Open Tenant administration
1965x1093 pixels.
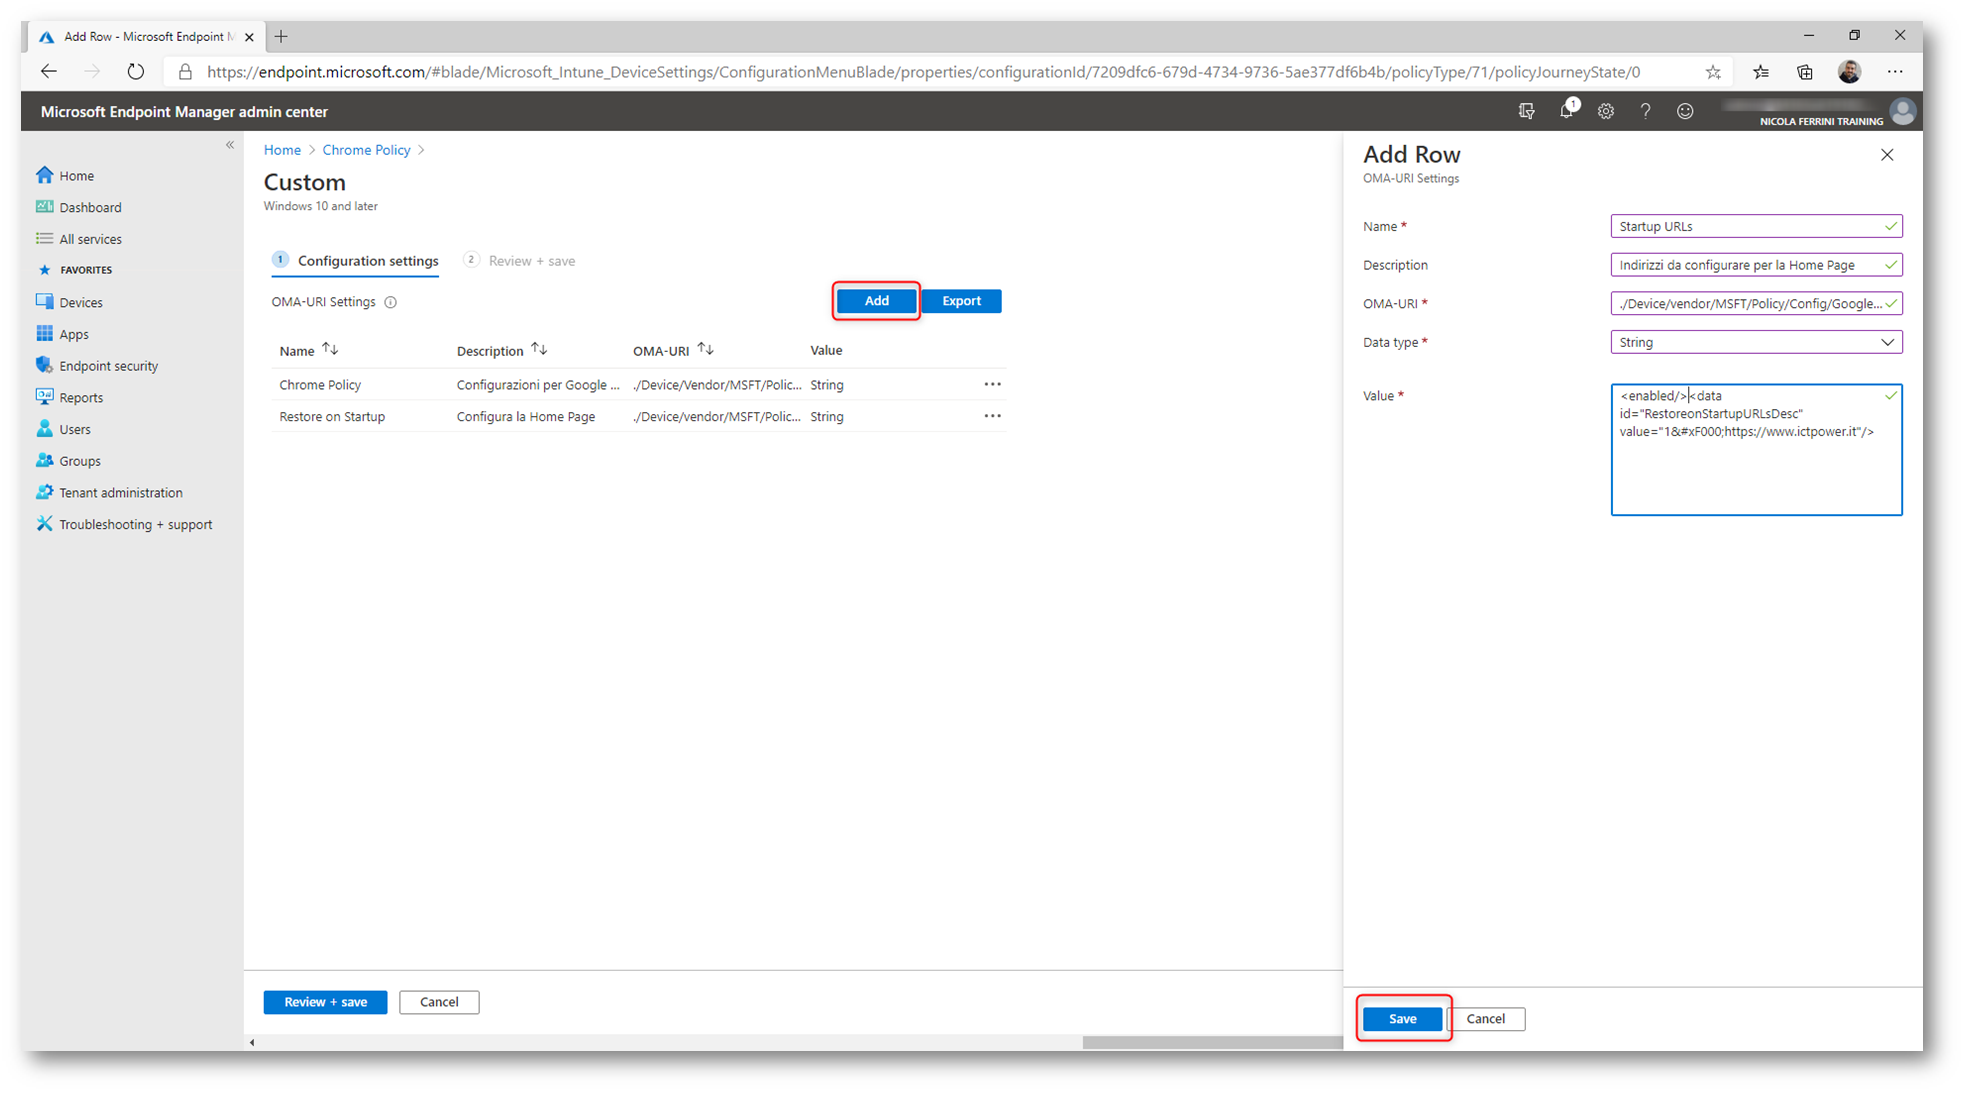click(x=120, y=493)
